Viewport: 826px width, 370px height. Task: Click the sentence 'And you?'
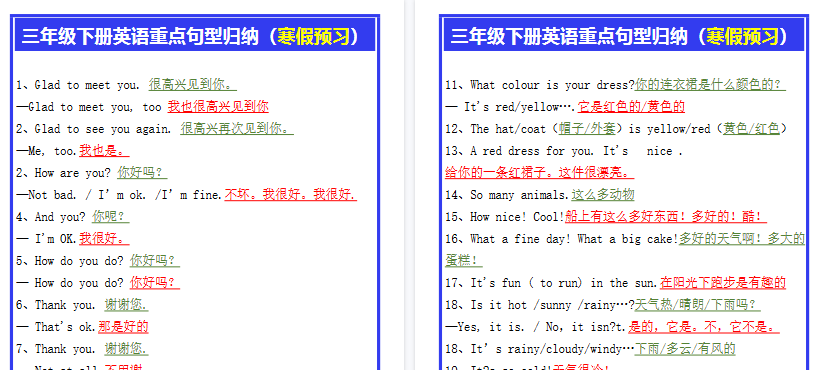point(60,217)
